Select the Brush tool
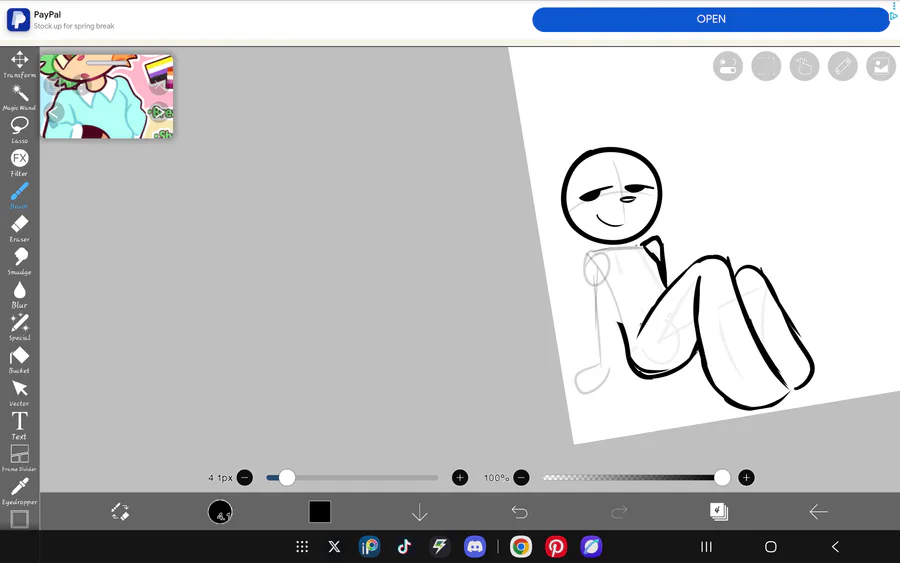900x563 pixels. coord(20,196)
